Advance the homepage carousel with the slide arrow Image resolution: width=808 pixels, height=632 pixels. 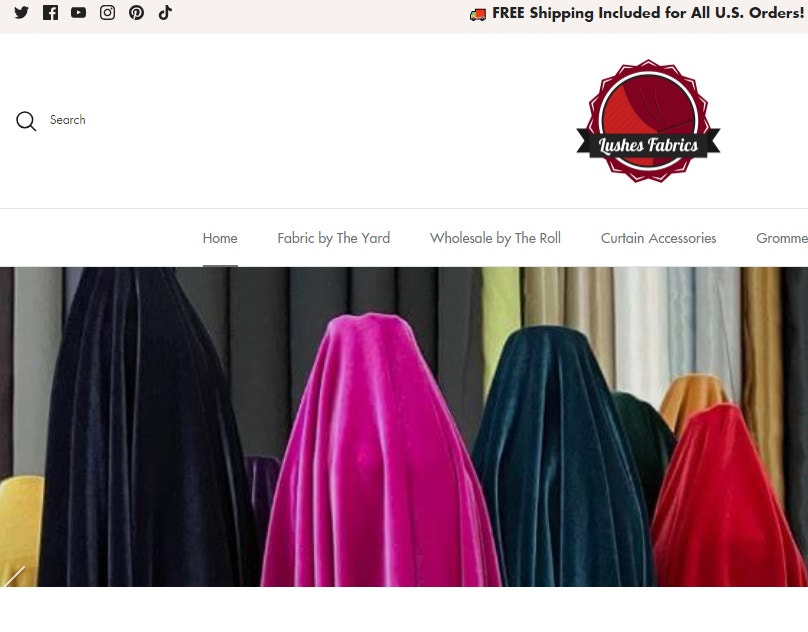click(x=14, y=576)
